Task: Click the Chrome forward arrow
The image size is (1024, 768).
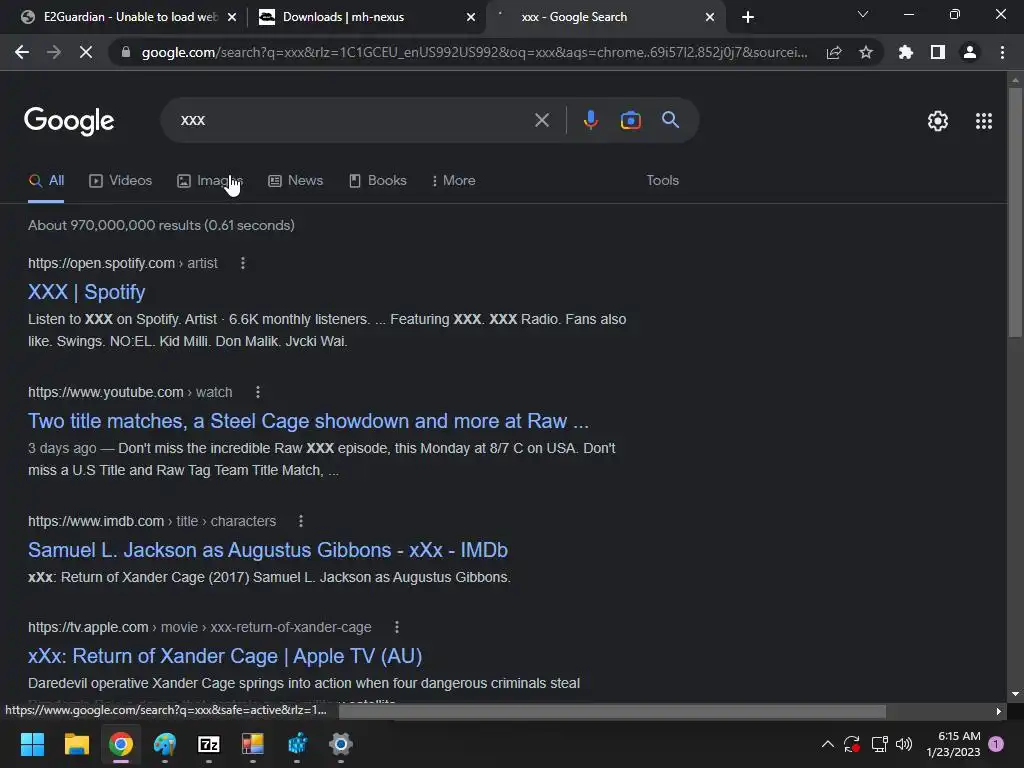Action: pos(54,52)
